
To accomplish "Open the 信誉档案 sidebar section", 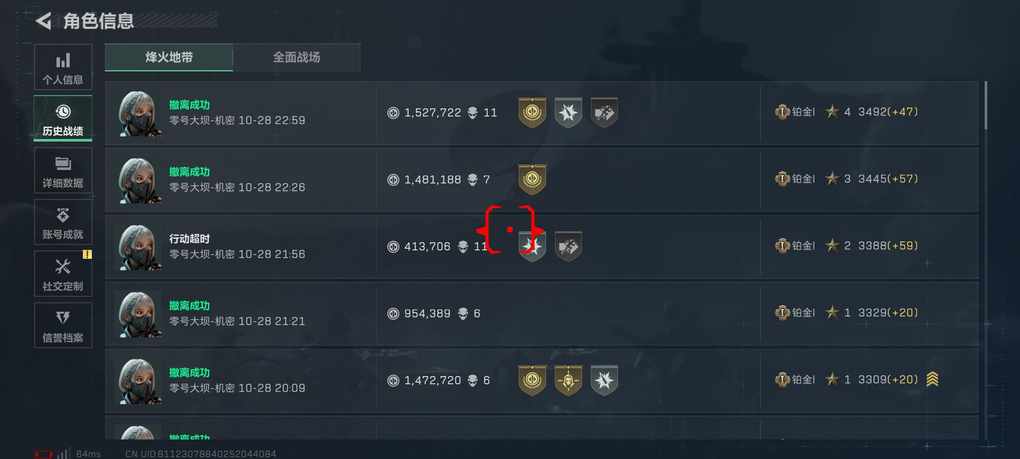I will coord(63,325).
